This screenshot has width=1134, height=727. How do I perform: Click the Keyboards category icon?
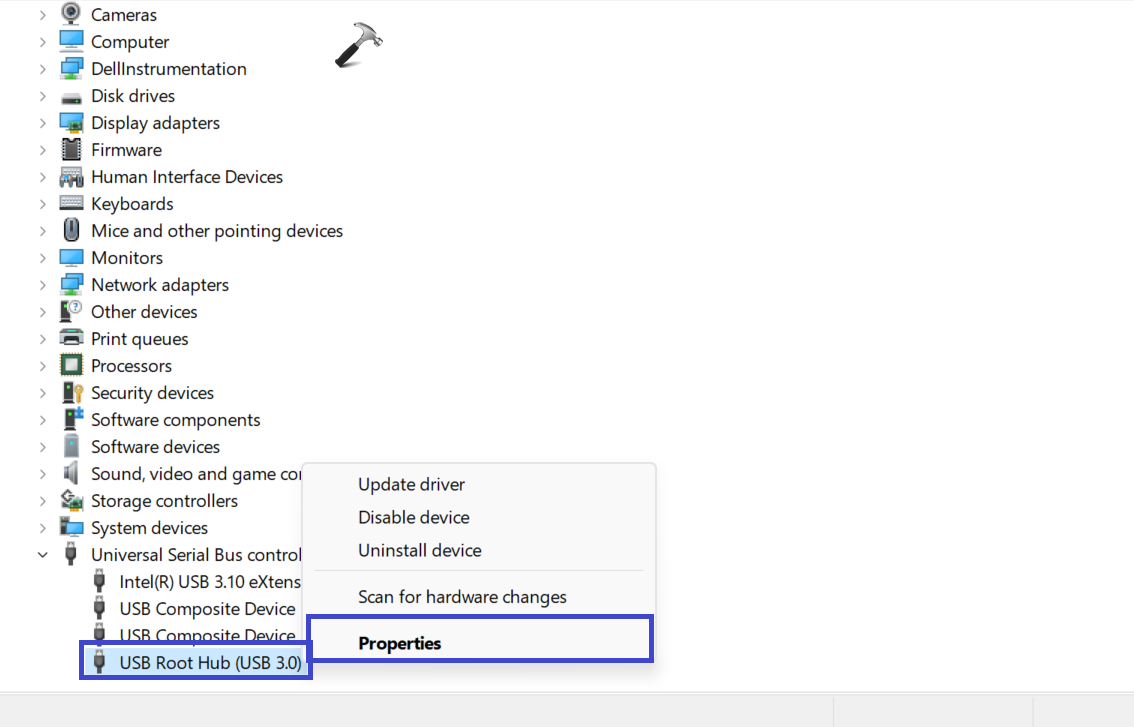71,204
